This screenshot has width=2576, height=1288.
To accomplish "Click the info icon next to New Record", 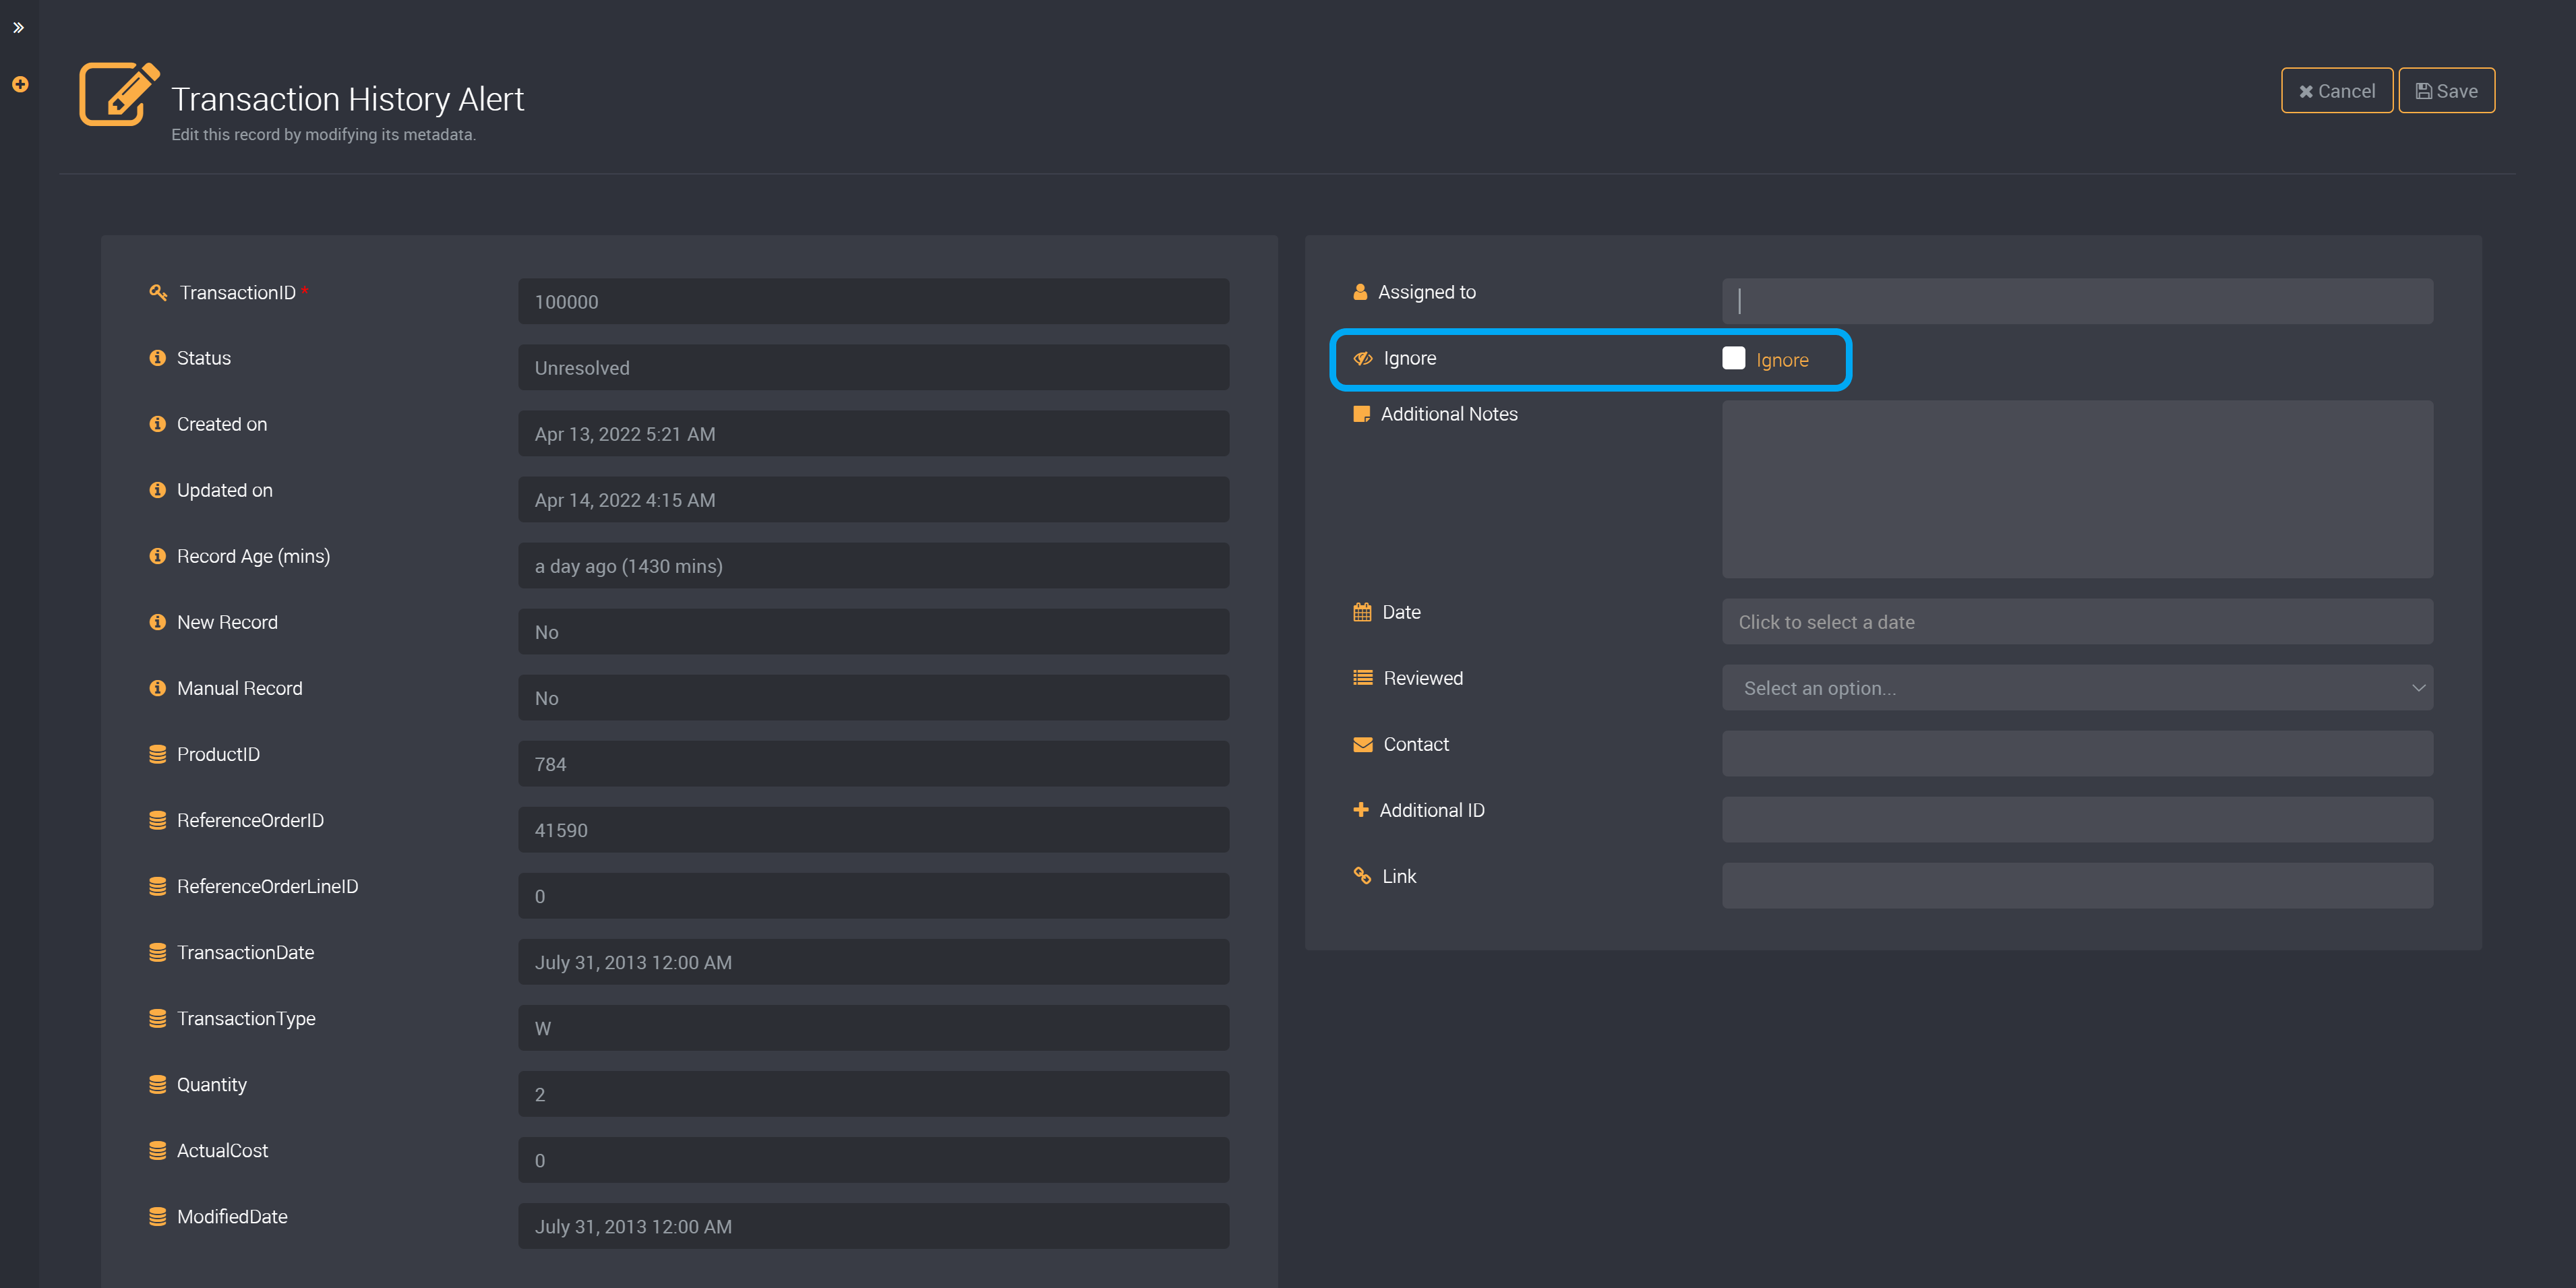I will [x=157, y=622].
